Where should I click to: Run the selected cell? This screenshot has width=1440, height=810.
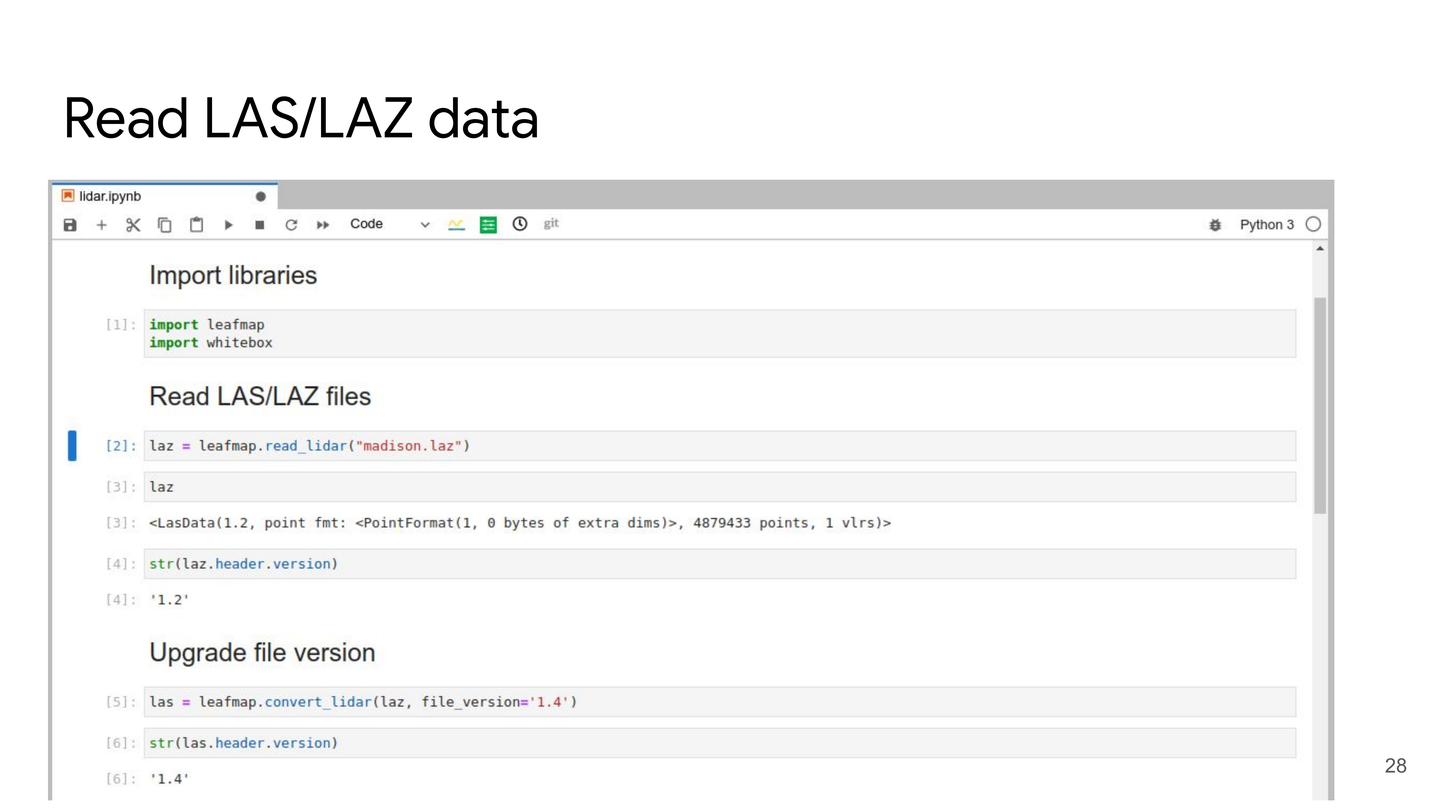pos(229,225)
